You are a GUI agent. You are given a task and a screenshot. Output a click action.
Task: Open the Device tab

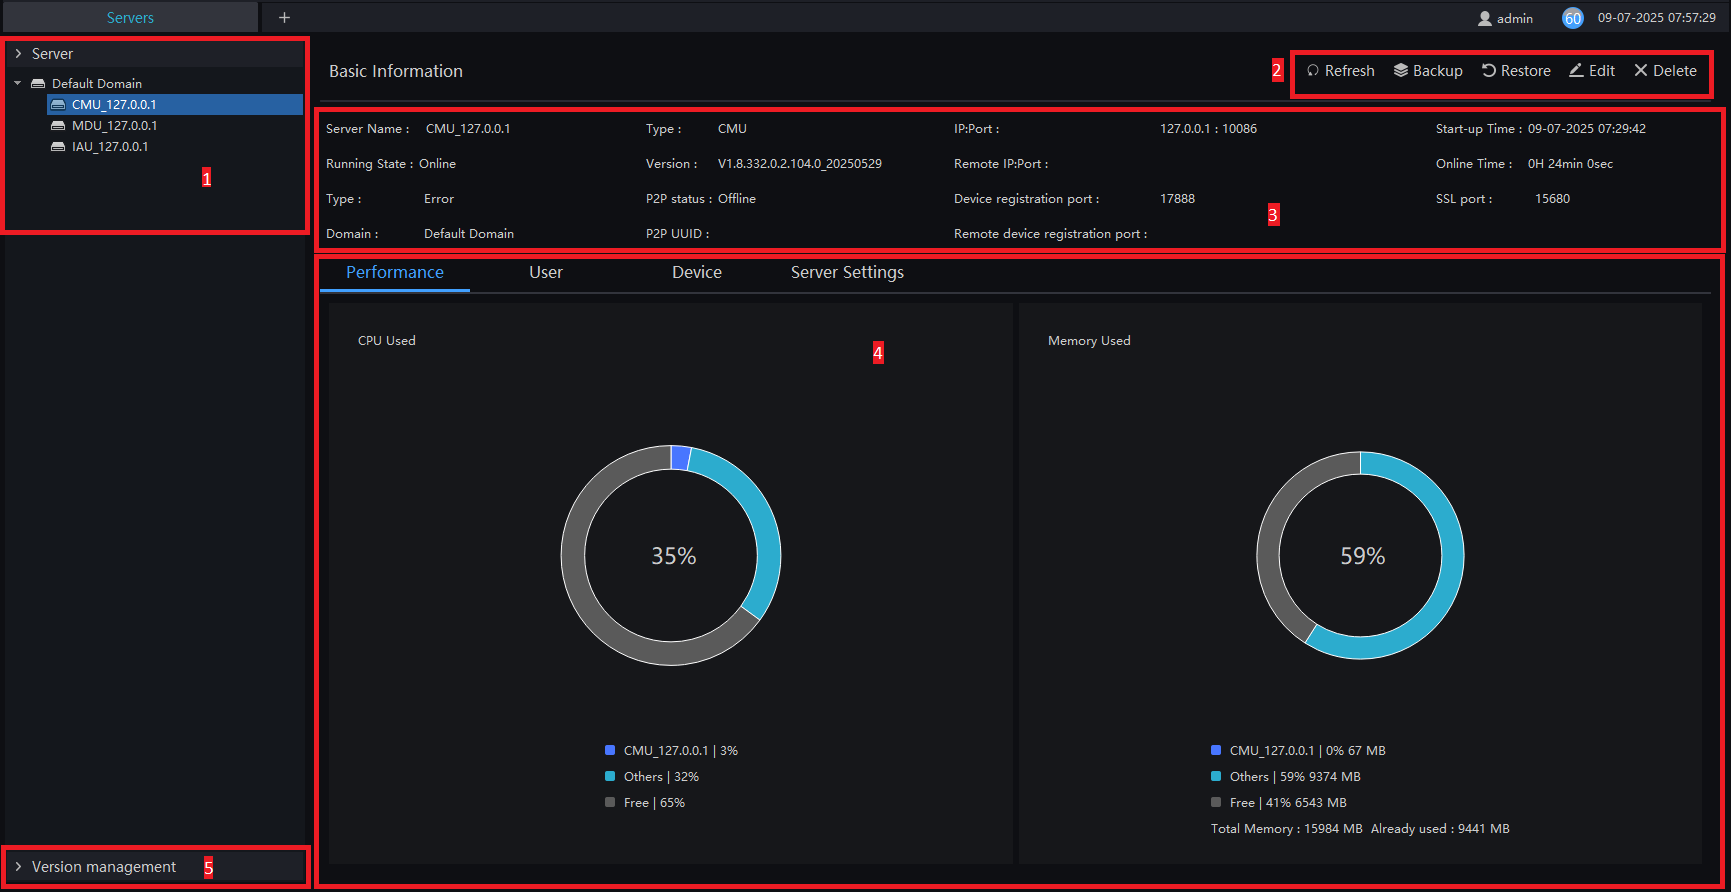pos(697,273)
